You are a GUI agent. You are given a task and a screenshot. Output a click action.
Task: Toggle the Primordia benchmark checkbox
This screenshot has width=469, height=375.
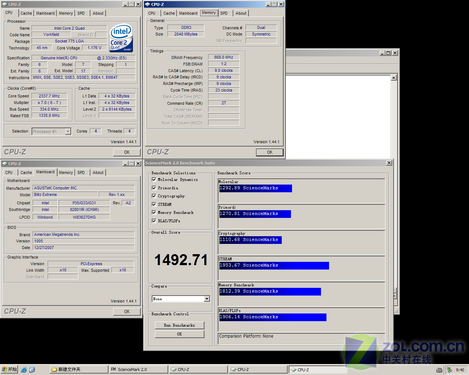(x=154, y=188)
